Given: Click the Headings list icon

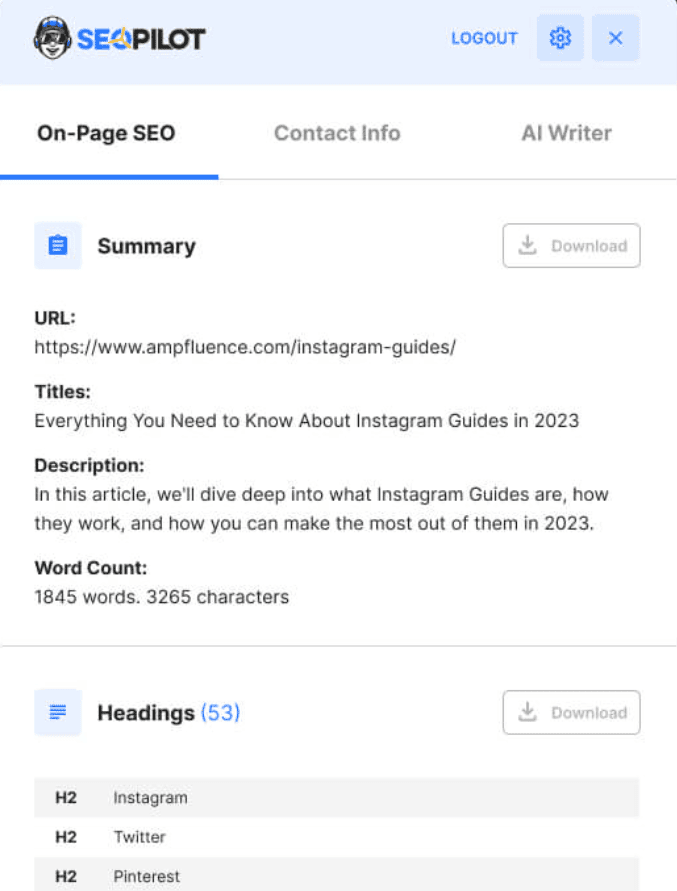Looking at the screenshot, I should point(58,713).
